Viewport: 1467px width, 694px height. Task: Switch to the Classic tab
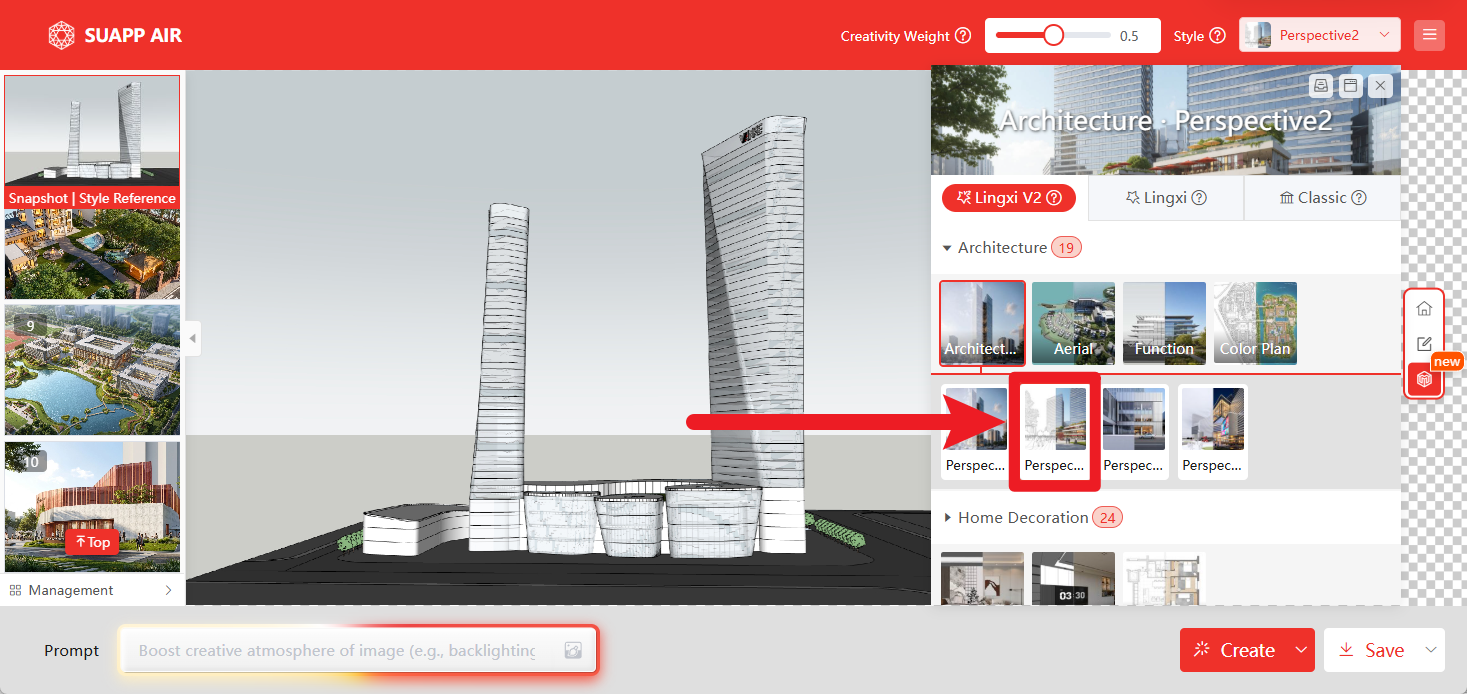coord(1322,198)
